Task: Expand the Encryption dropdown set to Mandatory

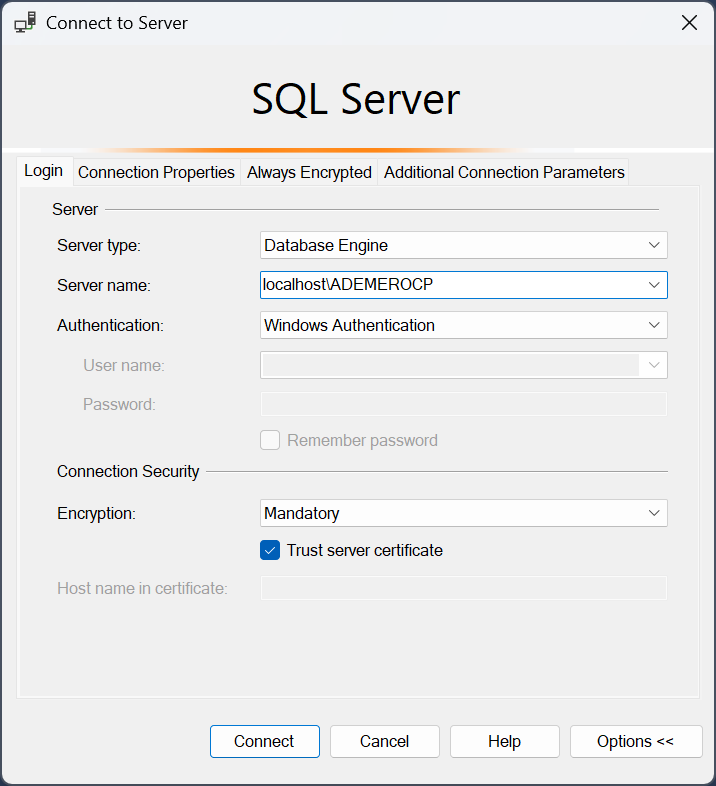Action: click(x=654, y=513)
